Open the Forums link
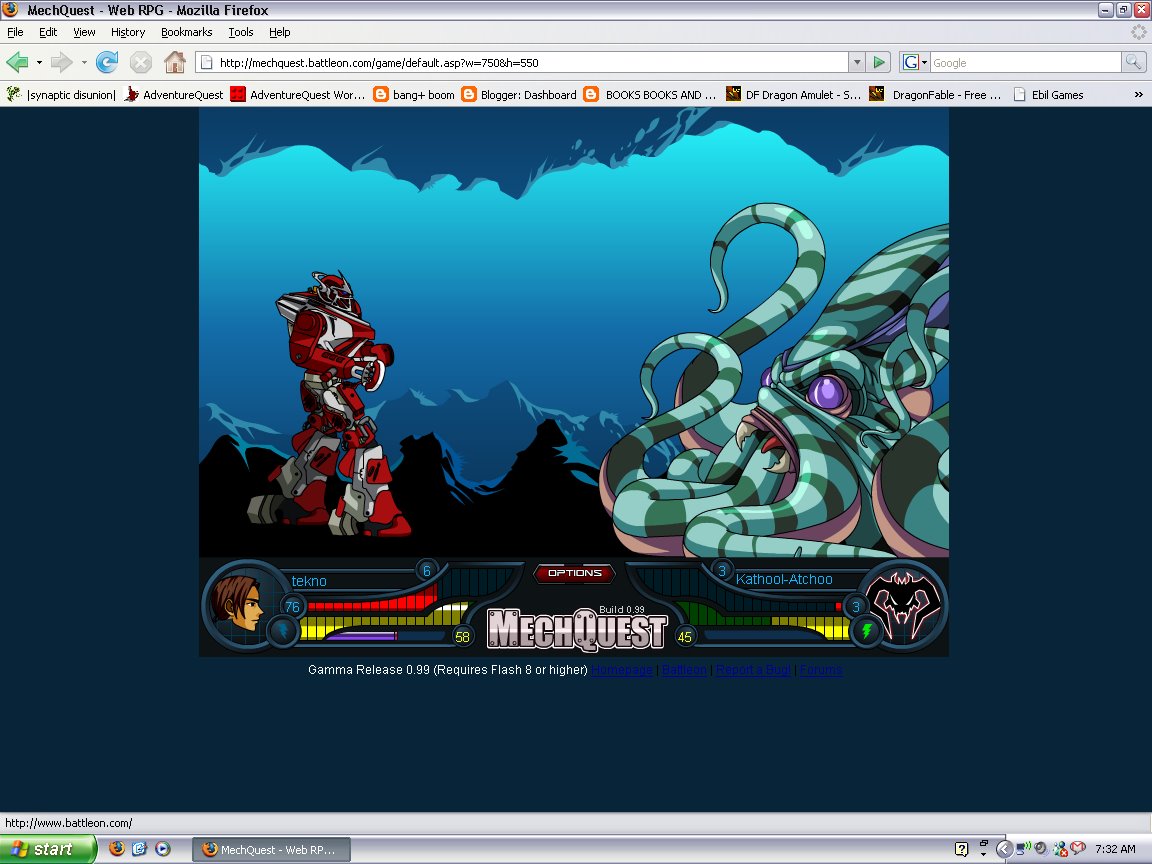 click(821, 670)
